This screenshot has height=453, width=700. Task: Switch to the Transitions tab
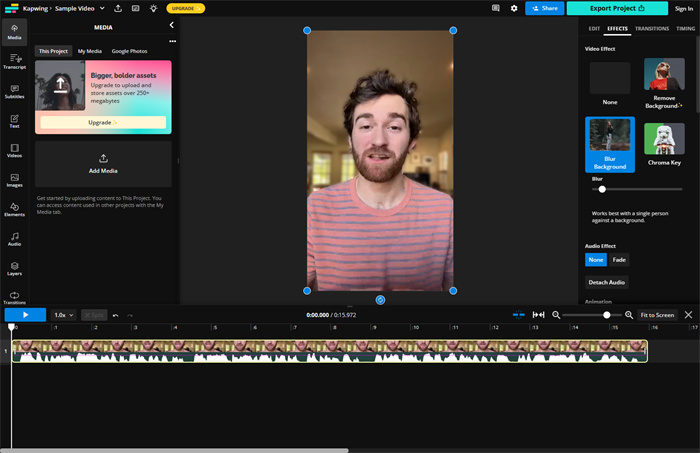[x=652, y=29]
